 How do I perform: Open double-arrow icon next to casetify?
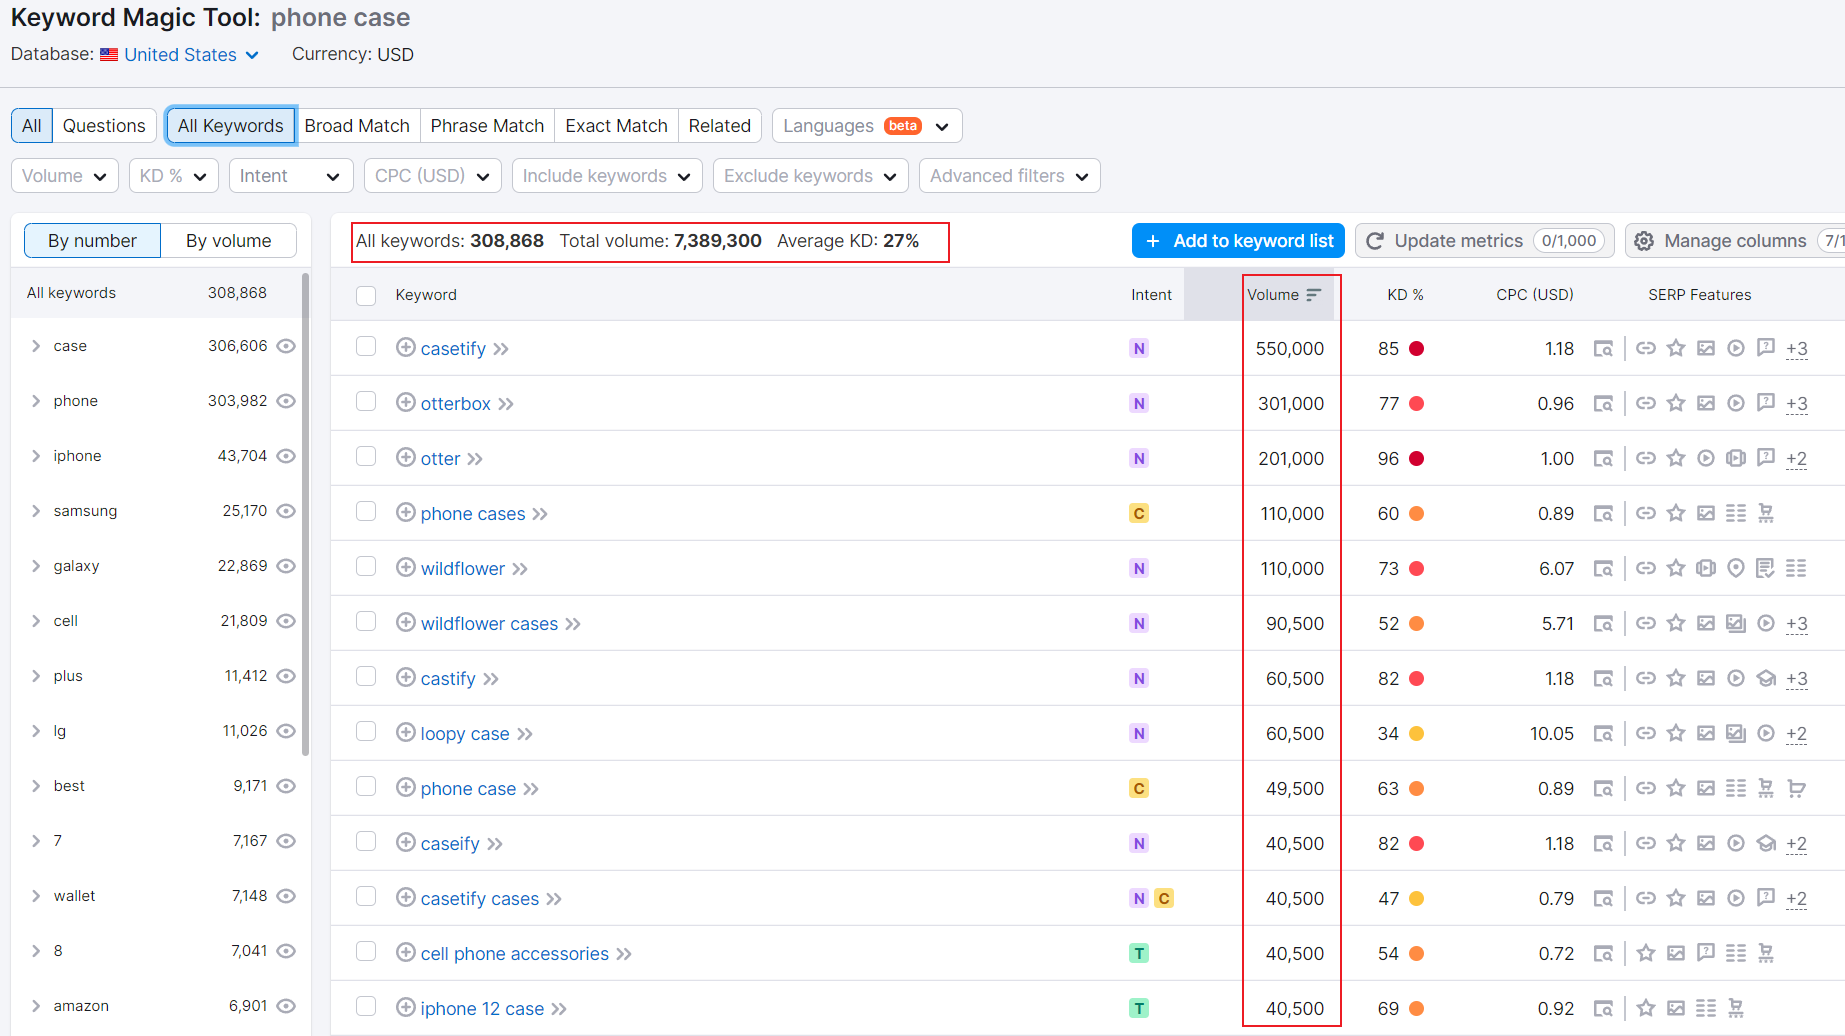pos(501,349)
